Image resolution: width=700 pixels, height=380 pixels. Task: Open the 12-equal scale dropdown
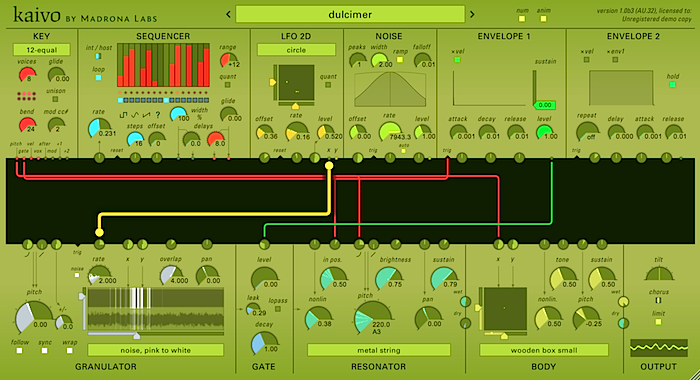(42, 50)
